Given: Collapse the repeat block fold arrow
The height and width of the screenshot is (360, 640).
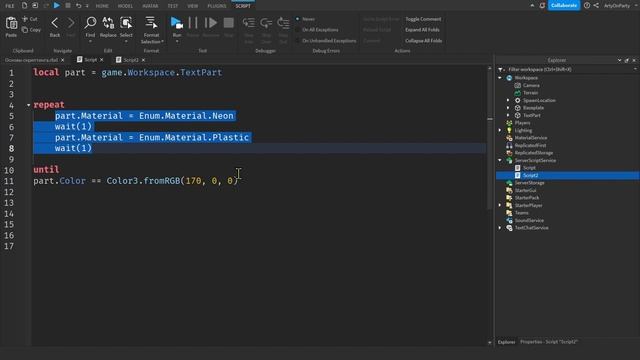Looking at the screenshot, I should click(29, 105).
